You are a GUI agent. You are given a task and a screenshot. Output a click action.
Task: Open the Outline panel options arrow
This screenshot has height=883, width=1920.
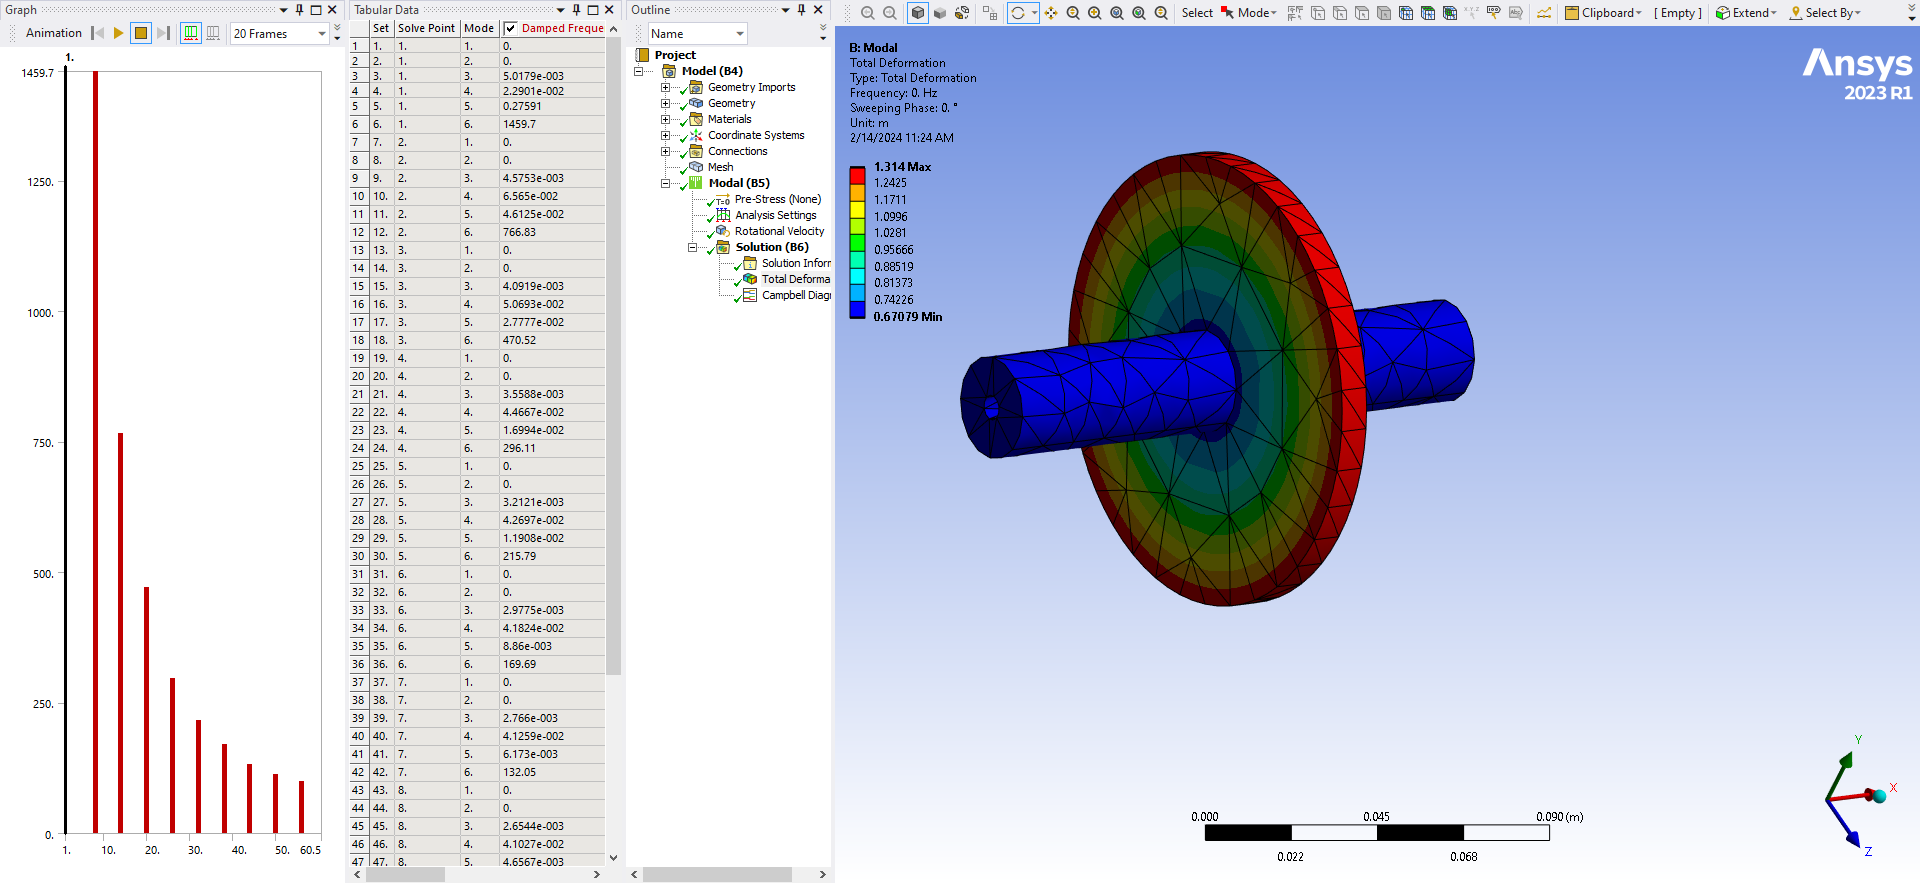(x=786, y=10)
